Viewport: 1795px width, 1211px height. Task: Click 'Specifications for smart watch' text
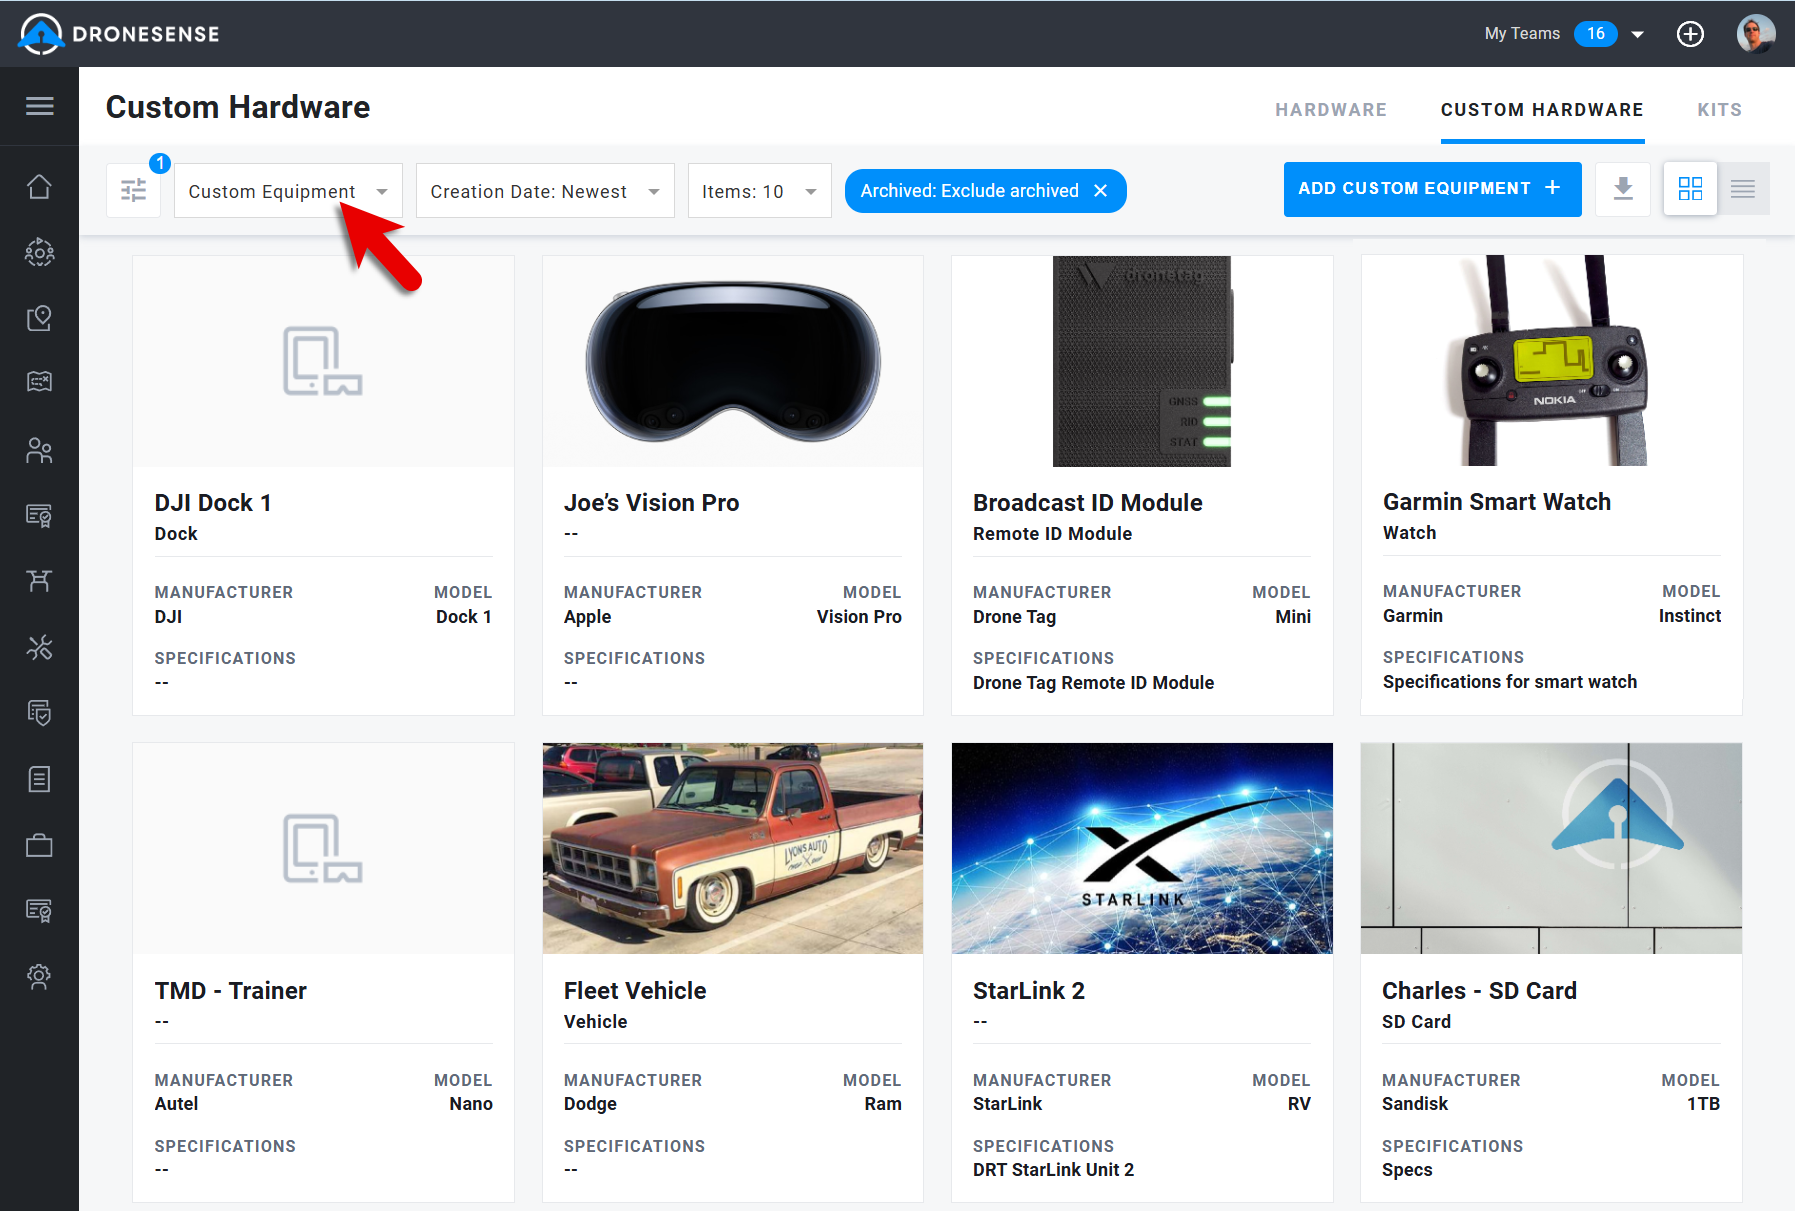pyautogui.click(x=1510, y=682)
